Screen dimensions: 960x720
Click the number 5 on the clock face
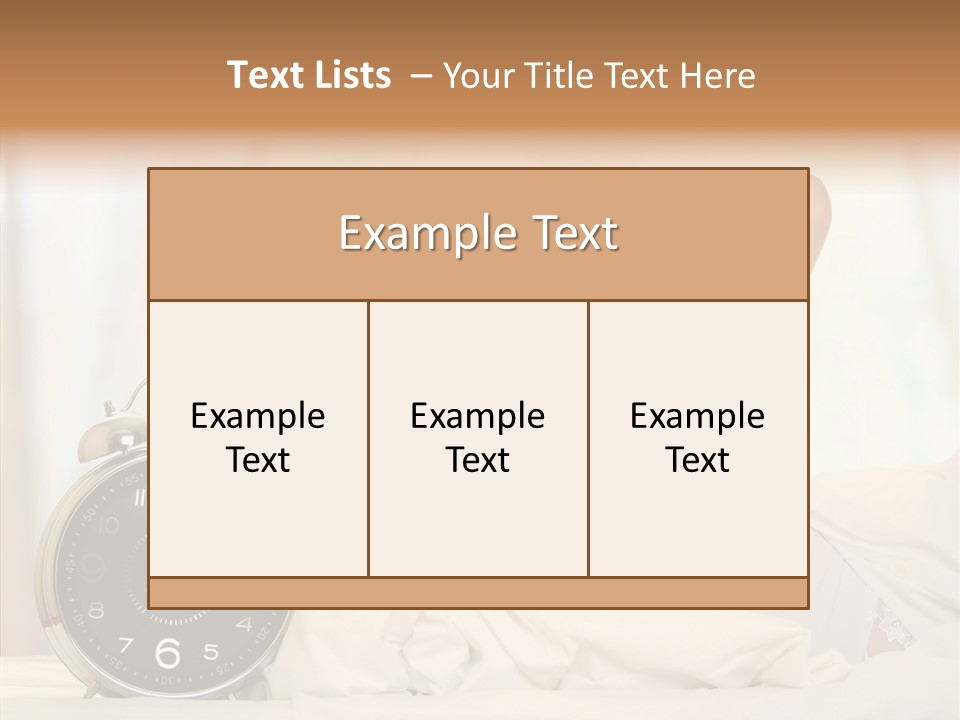click(211, 652)
